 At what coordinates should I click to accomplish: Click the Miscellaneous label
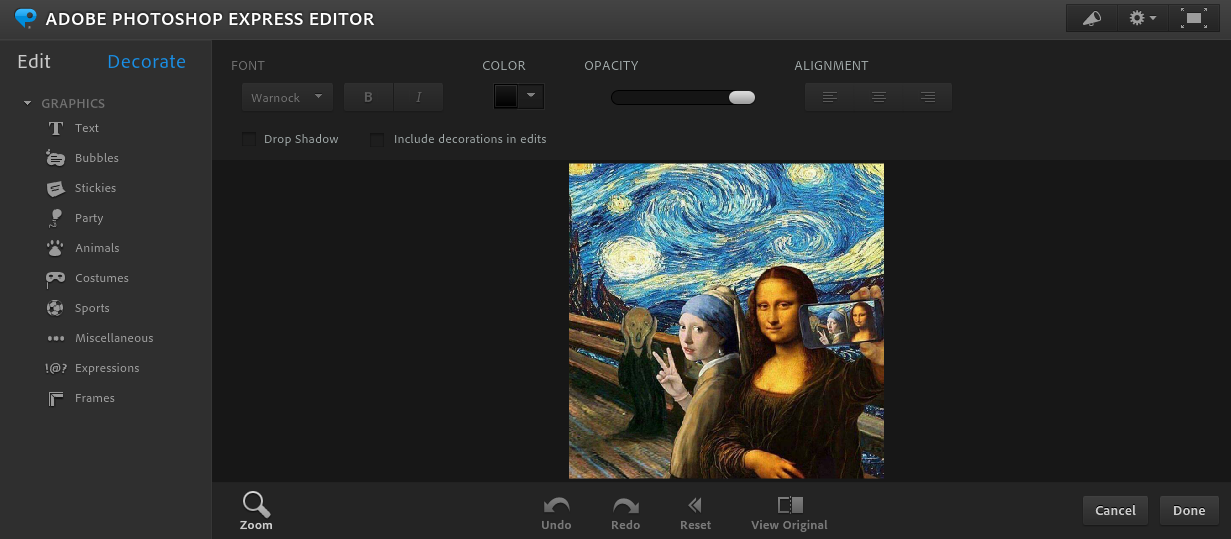tap(114, 338)
